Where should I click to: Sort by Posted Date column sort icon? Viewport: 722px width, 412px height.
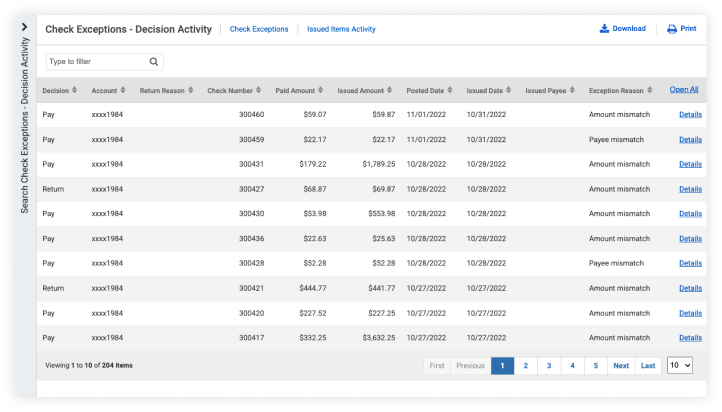(x=450, y=91)
